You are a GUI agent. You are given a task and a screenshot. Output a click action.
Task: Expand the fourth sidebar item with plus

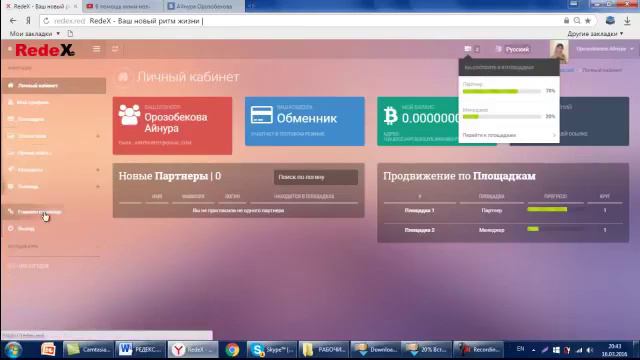pyautogui.click(x=98, y=136)
